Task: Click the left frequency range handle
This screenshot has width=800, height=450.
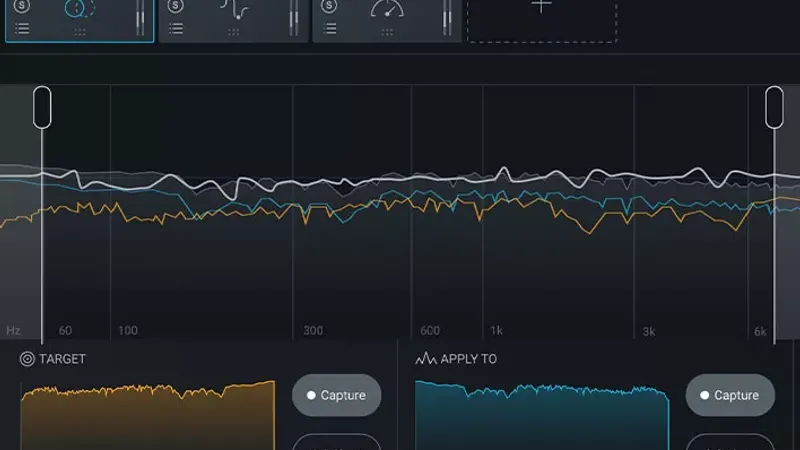Action: point(42,107)
